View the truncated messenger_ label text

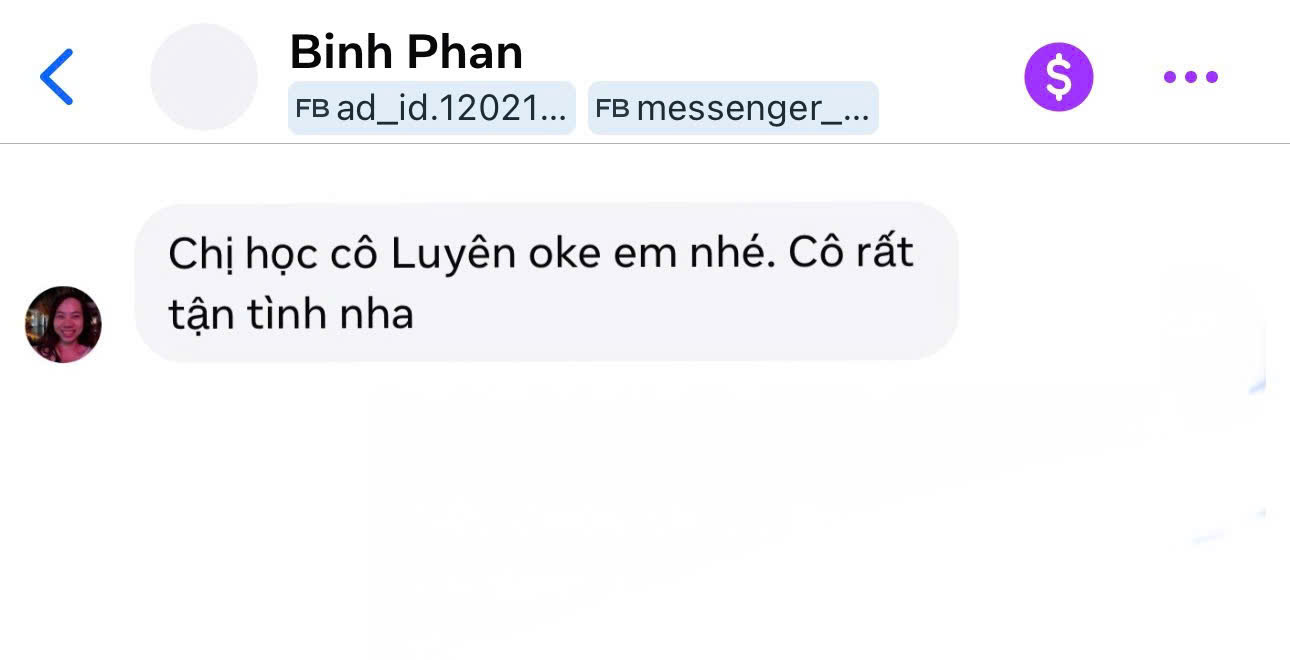753,109
